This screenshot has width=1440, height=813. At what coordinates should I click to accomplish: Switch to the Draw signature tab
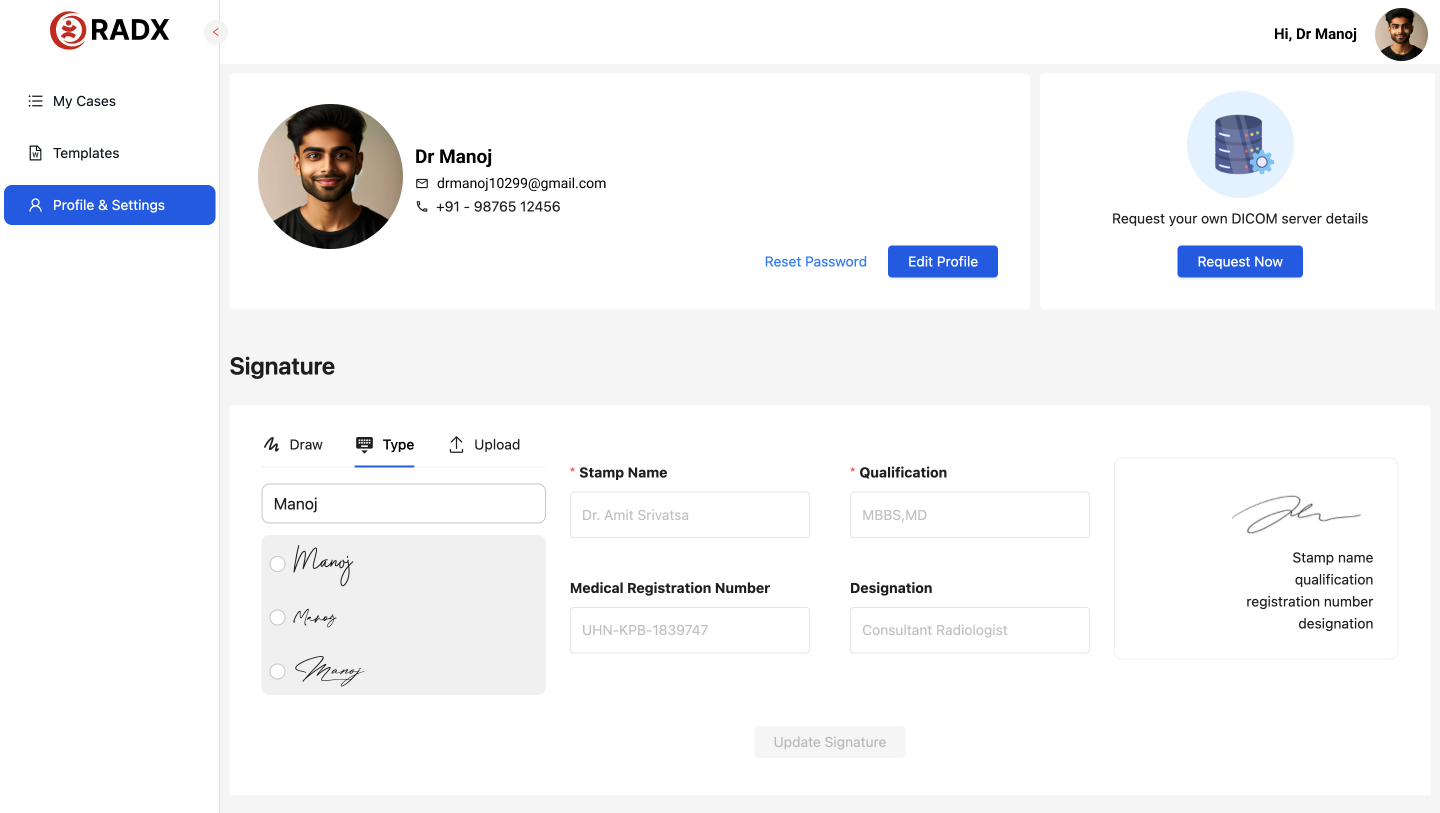pos(293,445)
